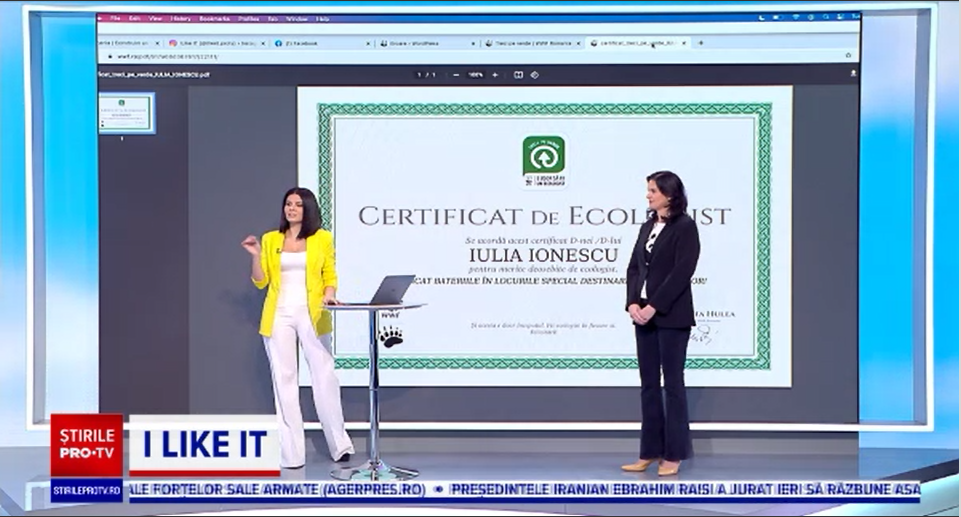Open the Profiles menu
This screenshot has height=517, width=961.
pos(249,18)
